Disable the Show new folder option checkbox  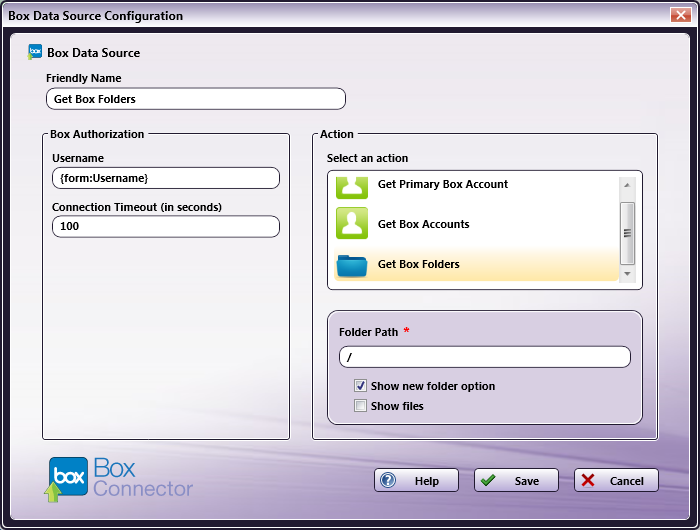coord(360,385)
